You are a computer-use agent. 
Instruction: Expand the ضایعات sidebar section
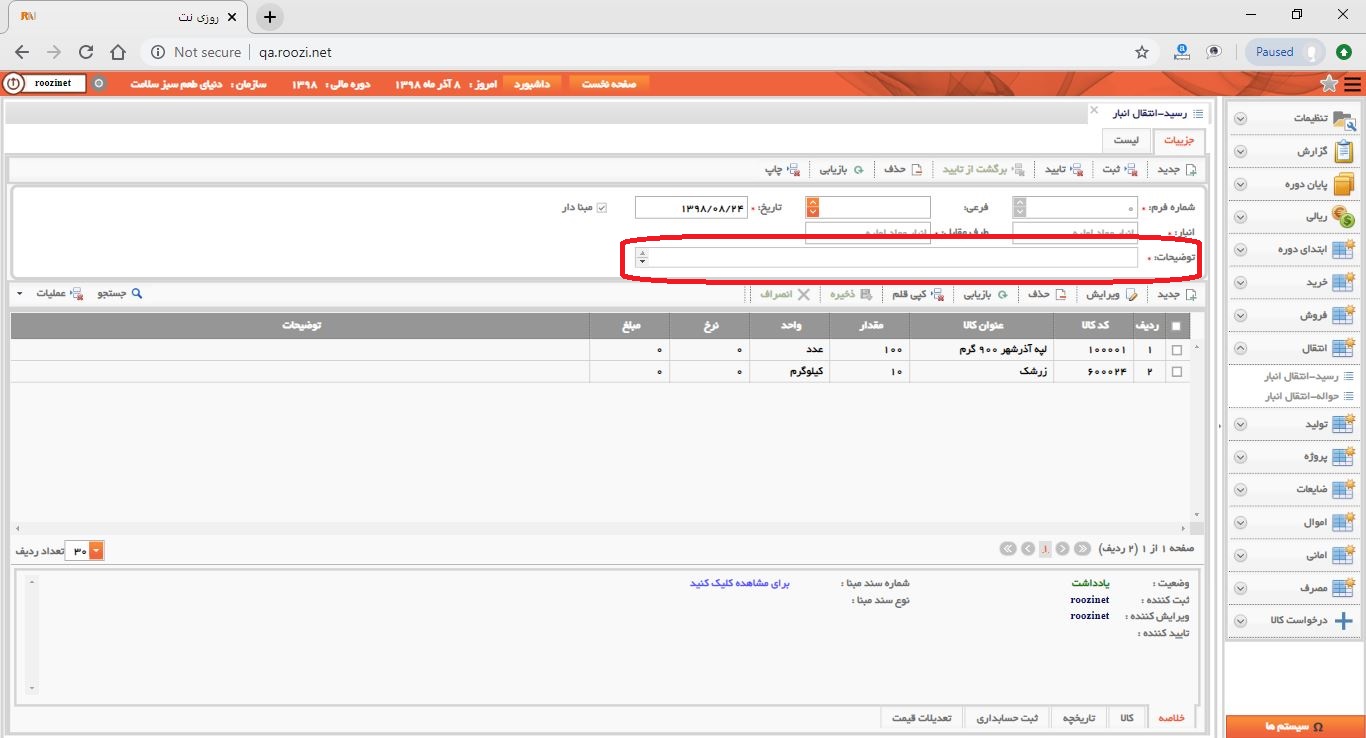click(x=1241, y=490)
